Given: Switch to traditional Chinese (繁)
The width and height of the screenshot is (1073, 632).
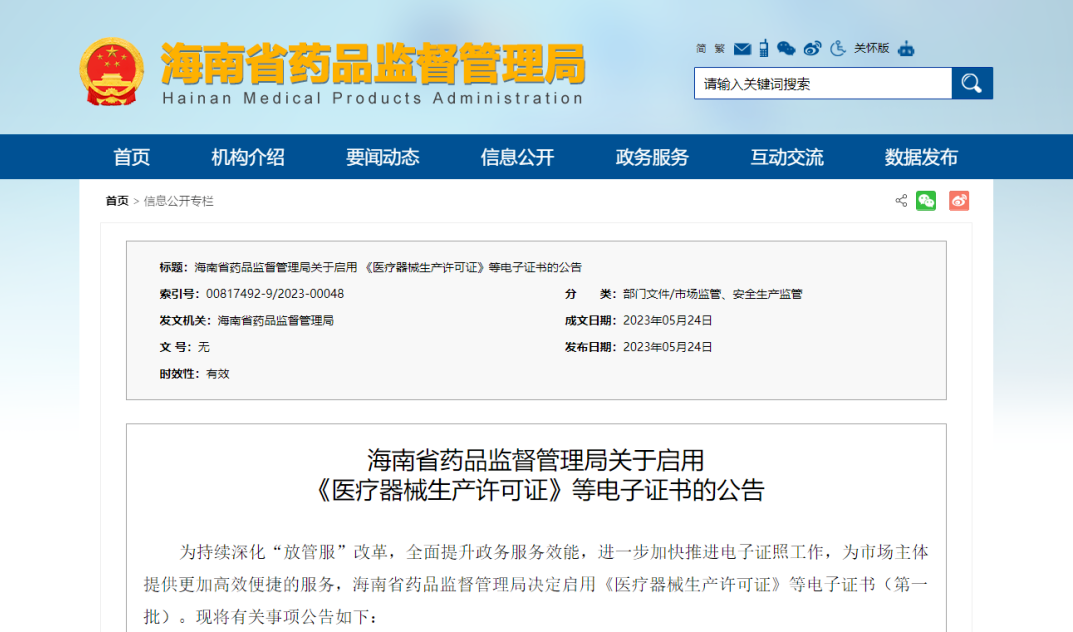Looking at the screenshot, I should coord(719,48).
